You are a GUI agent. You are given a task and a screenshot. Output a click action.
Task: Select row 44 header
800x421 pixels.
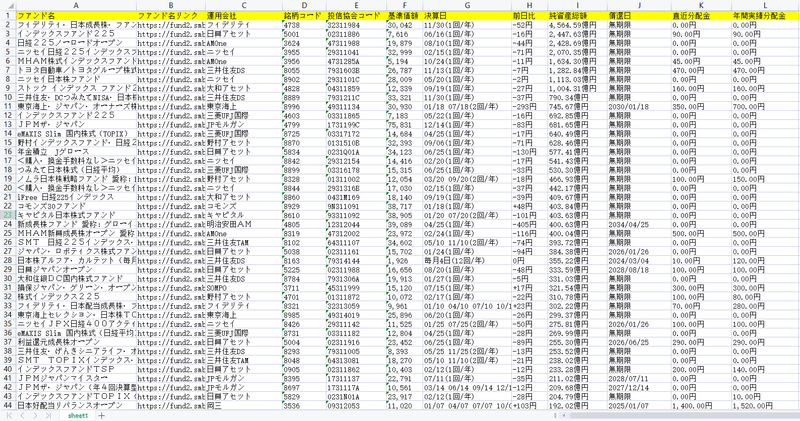(x=8, y=405)
